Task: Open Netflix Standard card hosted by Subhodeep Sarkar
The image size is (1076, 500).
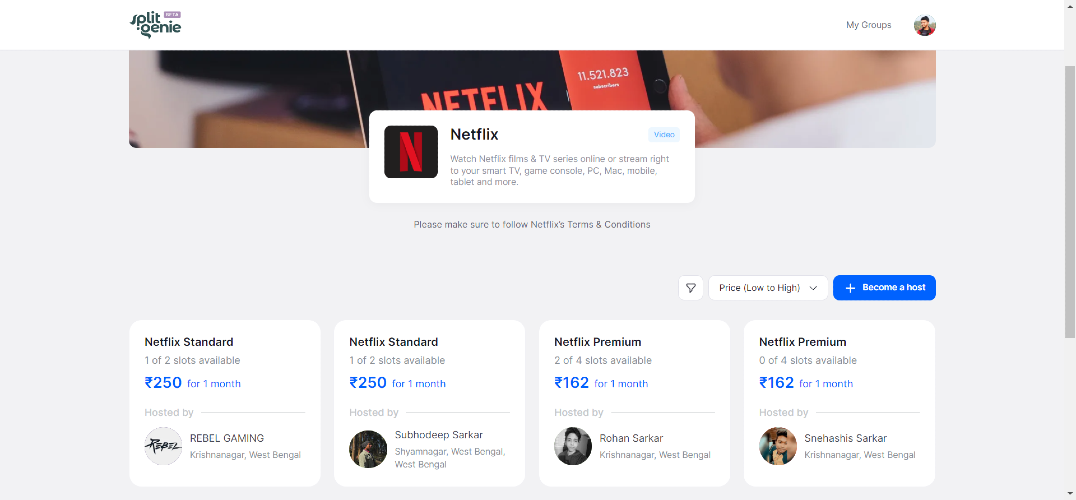Action: coord(430,403)
